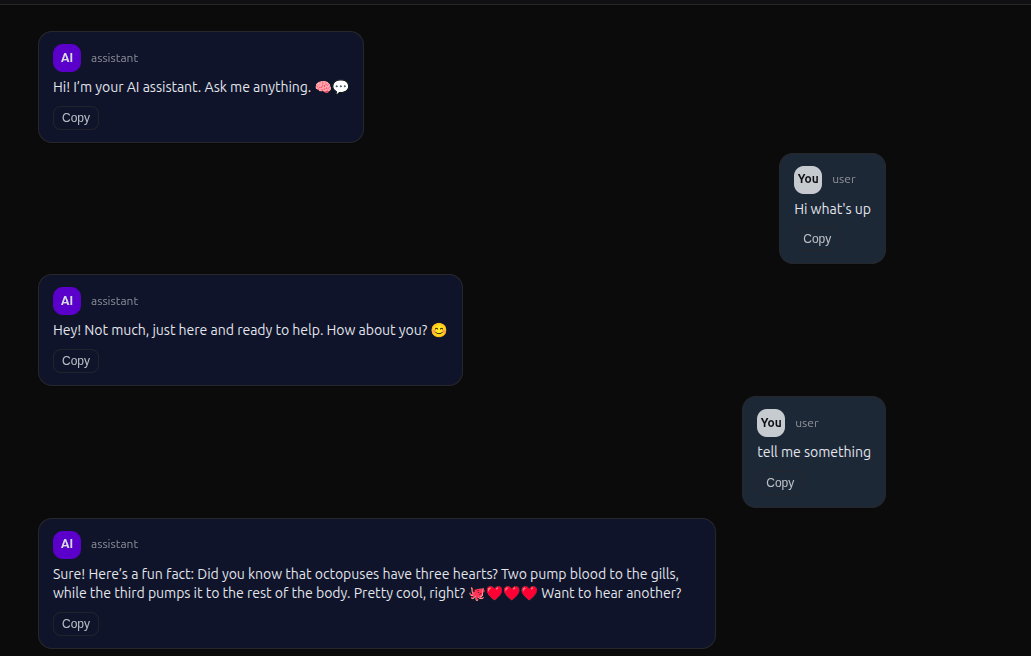Click the "assistant" label on "Hey! Not much" bubble

click(114, 301)
